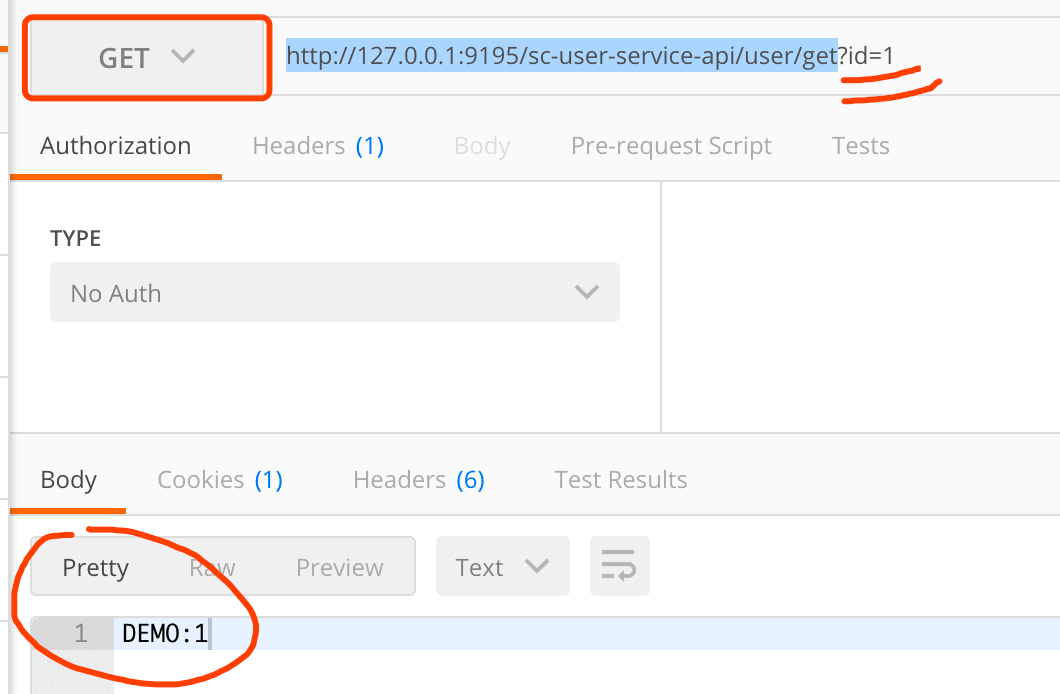Image resolution: width=1060 pixels, height=694 pixels.
Task: Click the DEMO:1 response text
Action: point(164,634)
